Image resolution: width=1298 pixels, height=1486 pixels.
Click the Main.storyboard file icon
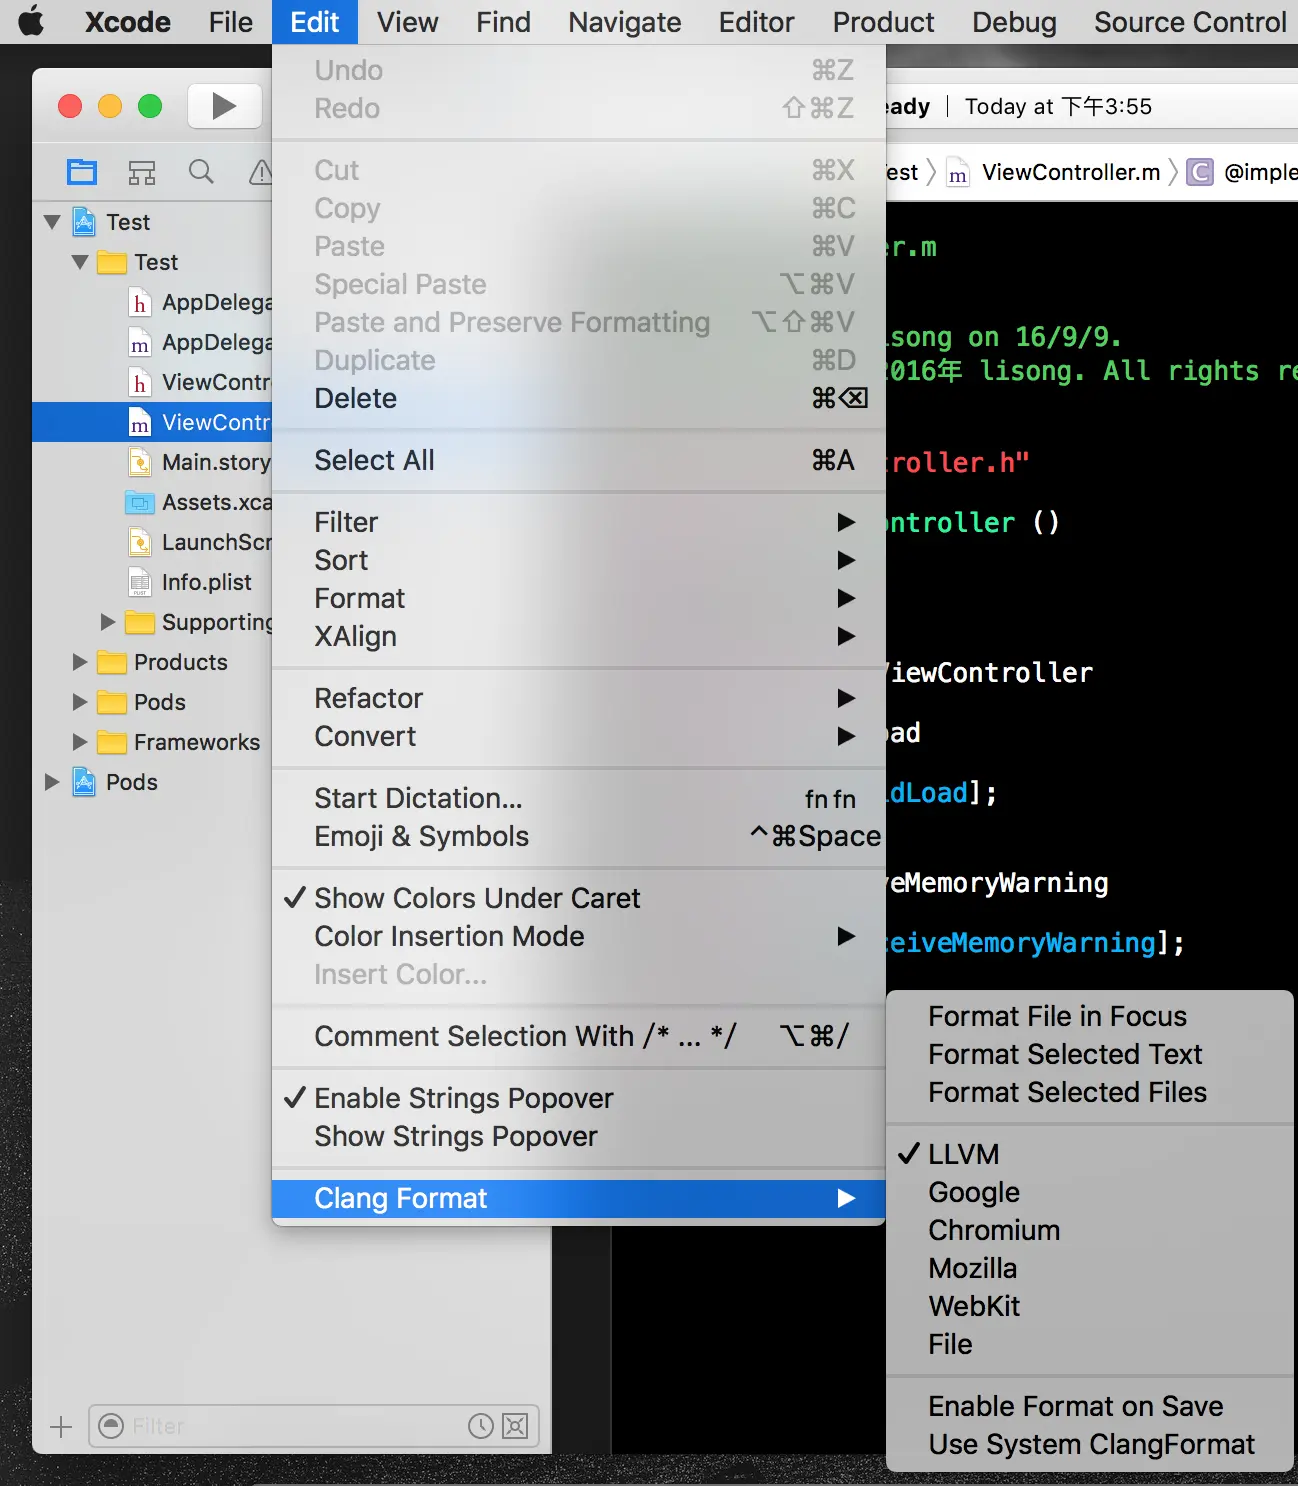point(140,462)
